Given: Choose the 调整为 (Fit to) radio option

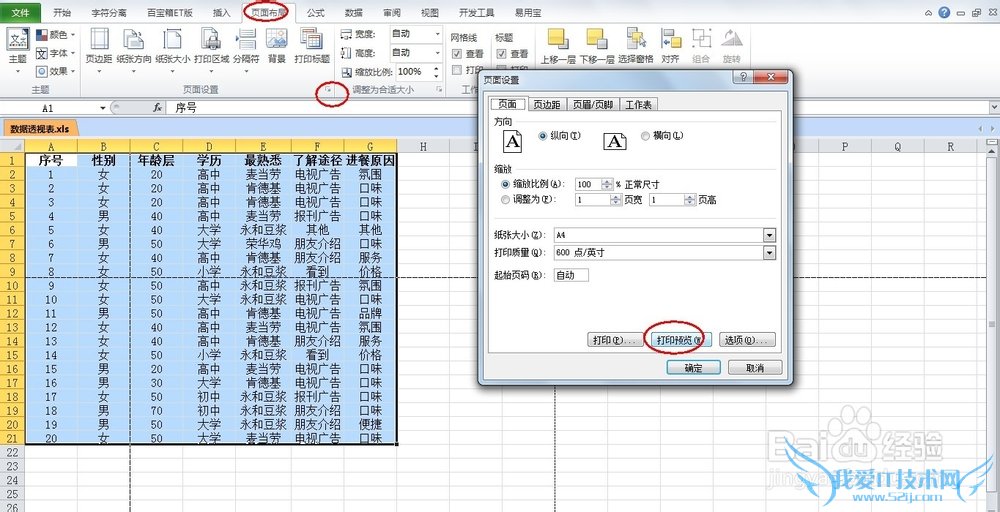Looking at the screenshot, I should (504, 200).
